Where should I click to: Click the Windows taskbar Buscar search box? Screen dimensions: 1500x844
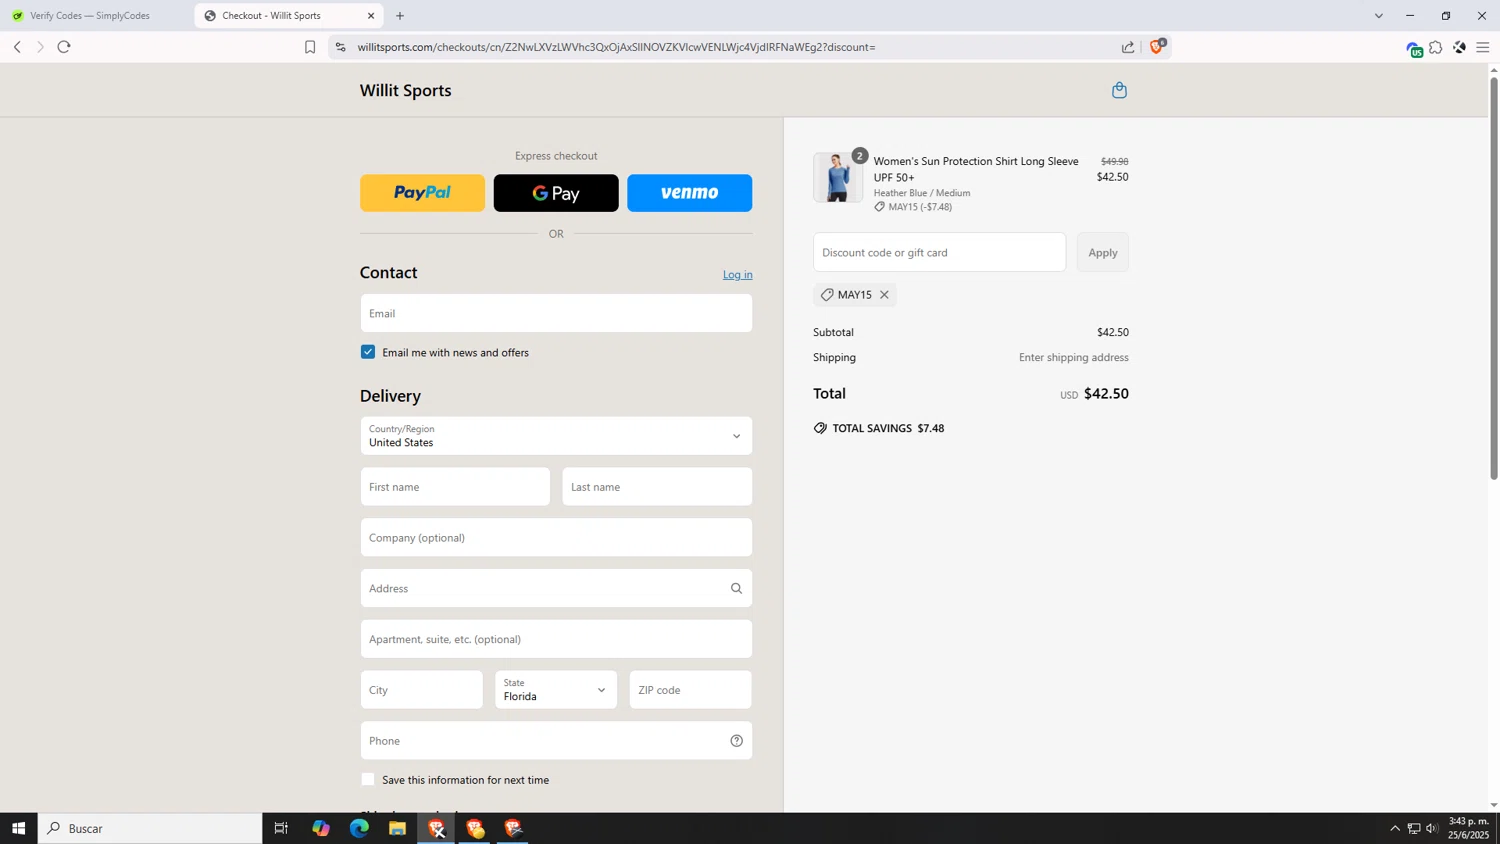click(150, 828)
